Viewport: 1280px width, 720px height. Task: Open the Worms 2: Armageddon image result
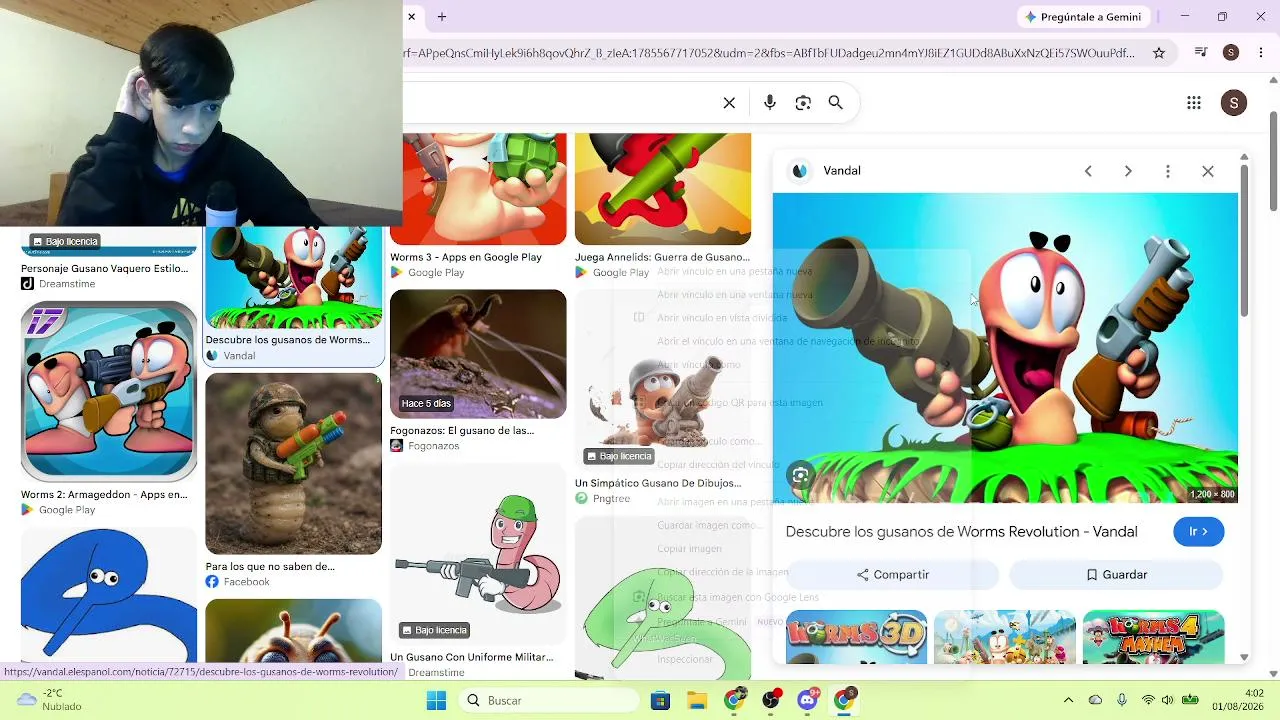[x=109, y=392]
